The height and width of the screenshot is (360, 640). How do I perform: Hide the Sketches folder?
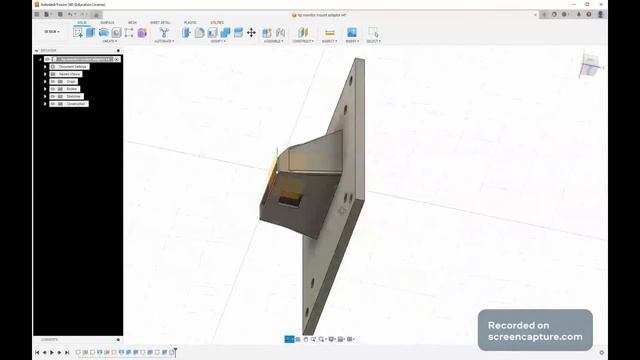(x=53, y=96)
